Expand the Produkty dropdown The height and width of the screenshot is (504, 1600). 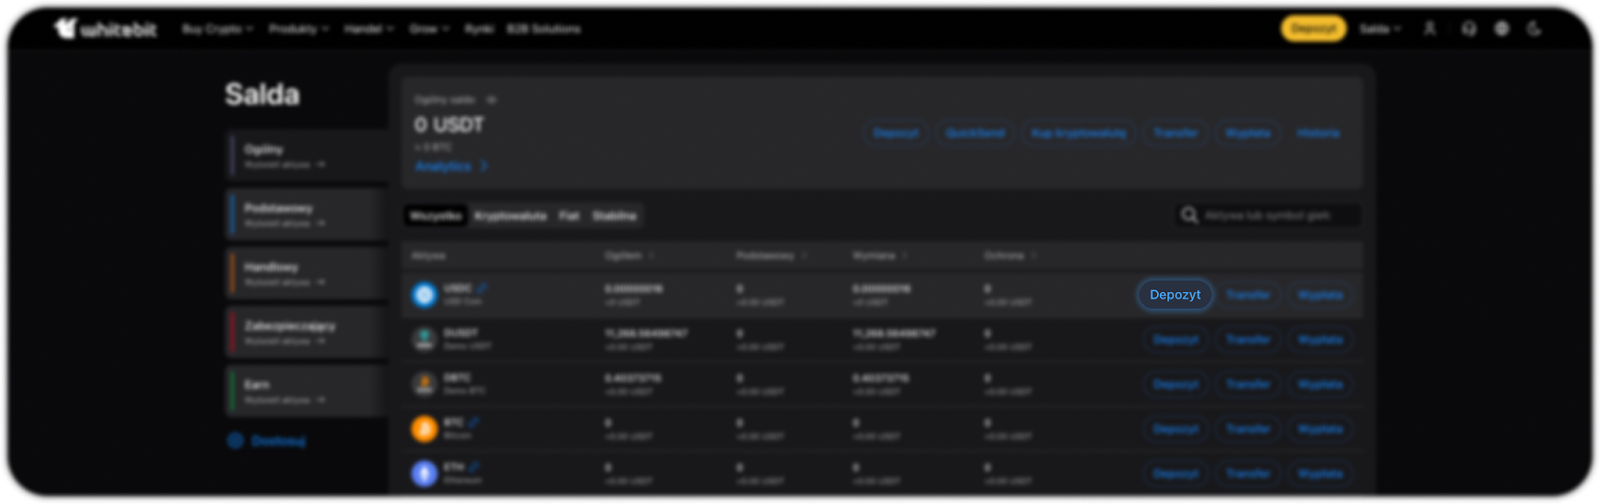tap(298, 29)
